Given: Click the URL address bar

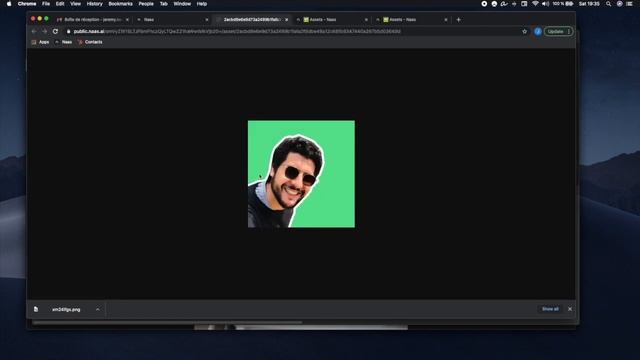Looking at the screenshot, I should [x=294, y=31].
